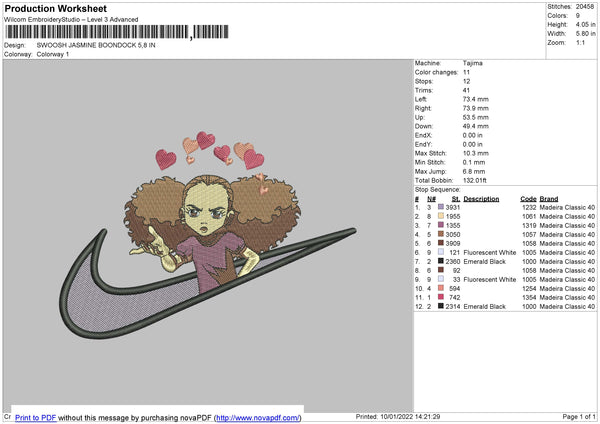Click the Width value 5.80 in
600x424 pixels.
coord(585,34)
